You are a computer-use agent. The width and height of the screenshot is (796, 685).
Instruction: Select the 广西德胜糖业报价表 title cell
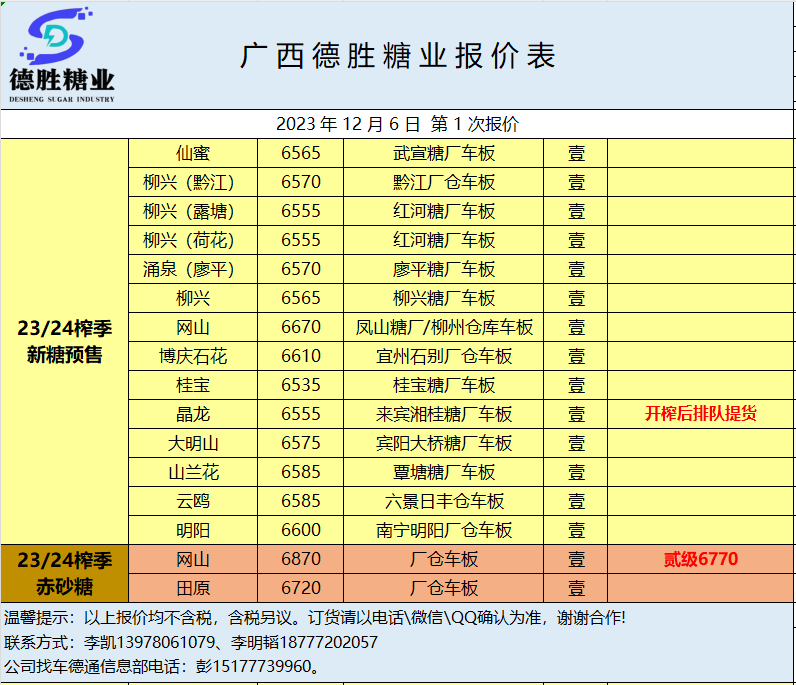pos(397,56)
